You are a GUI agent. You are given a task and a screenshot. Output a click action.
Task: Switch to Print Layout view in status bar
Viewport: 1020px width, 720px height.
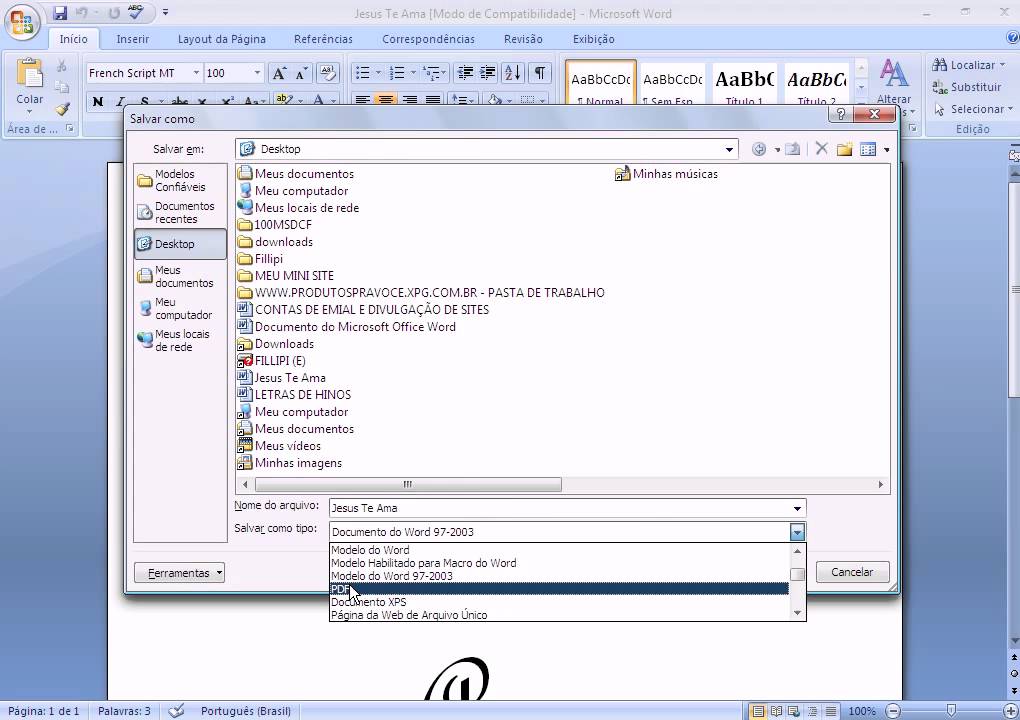click(758, 711)
